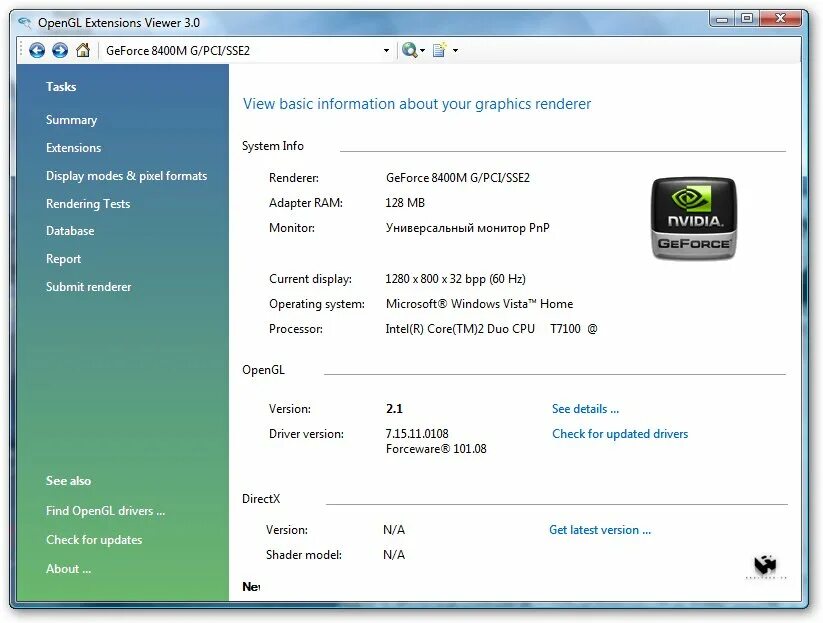Open the About link
This screenshot has height=623, width=823.
68,568
